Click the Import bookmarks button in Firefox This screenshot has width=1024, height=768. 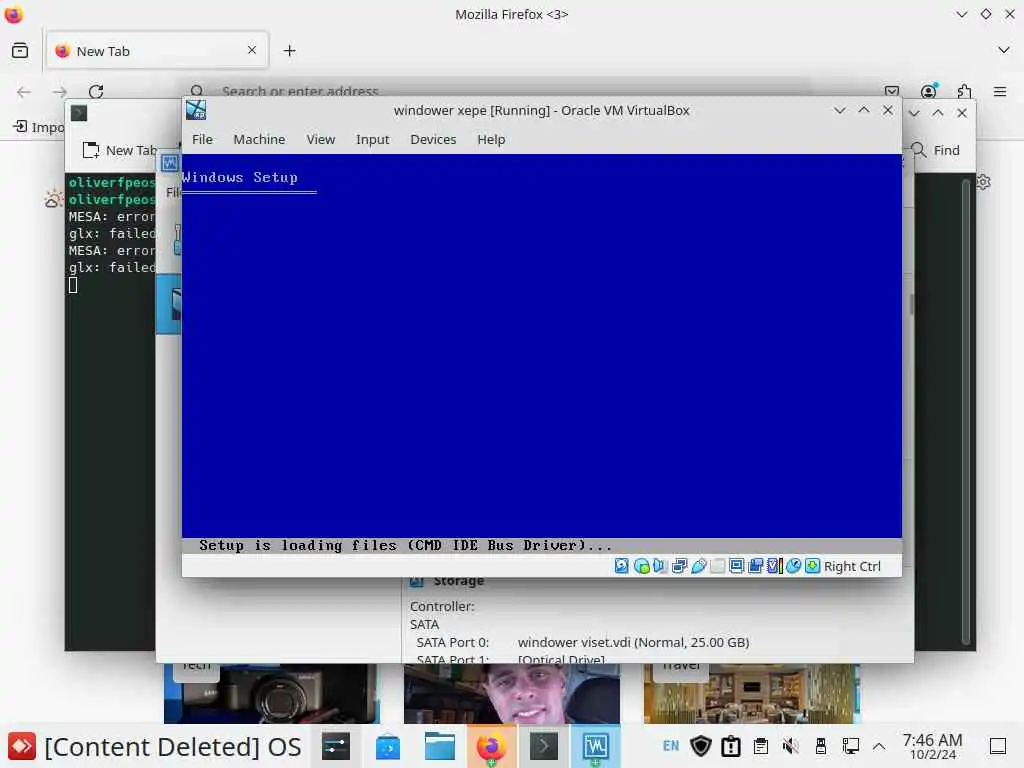39,127
